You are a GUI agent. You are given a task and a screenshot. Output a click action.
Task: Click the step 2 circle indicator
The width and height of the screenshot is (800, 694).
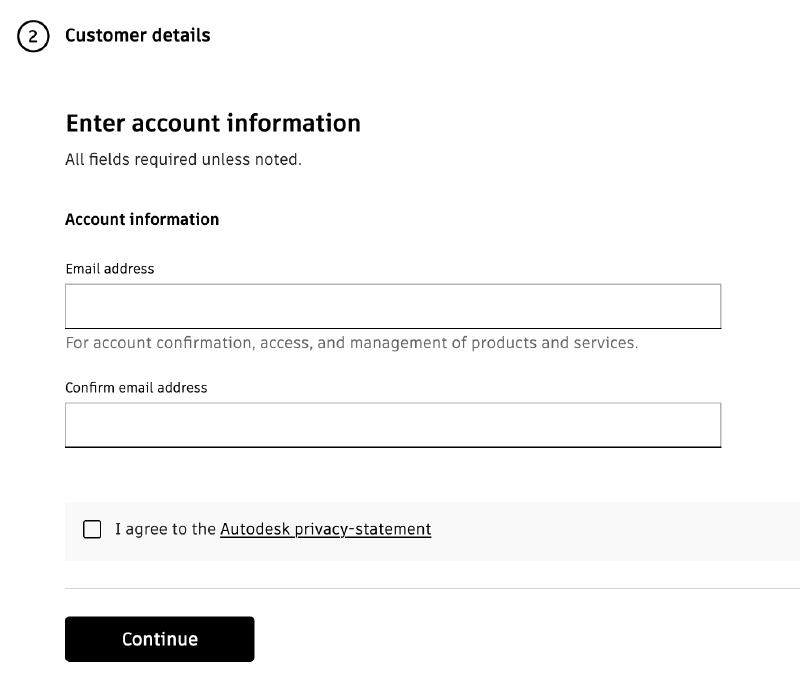tap(32, 35)
